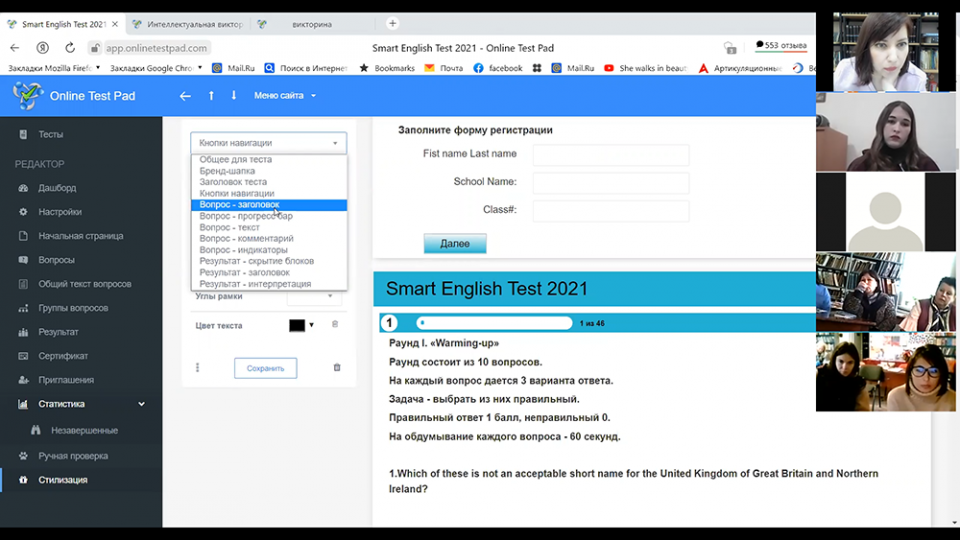Click the Группы вопросов icon
Viewport: 960px width, 540px height.
point(23,308)
